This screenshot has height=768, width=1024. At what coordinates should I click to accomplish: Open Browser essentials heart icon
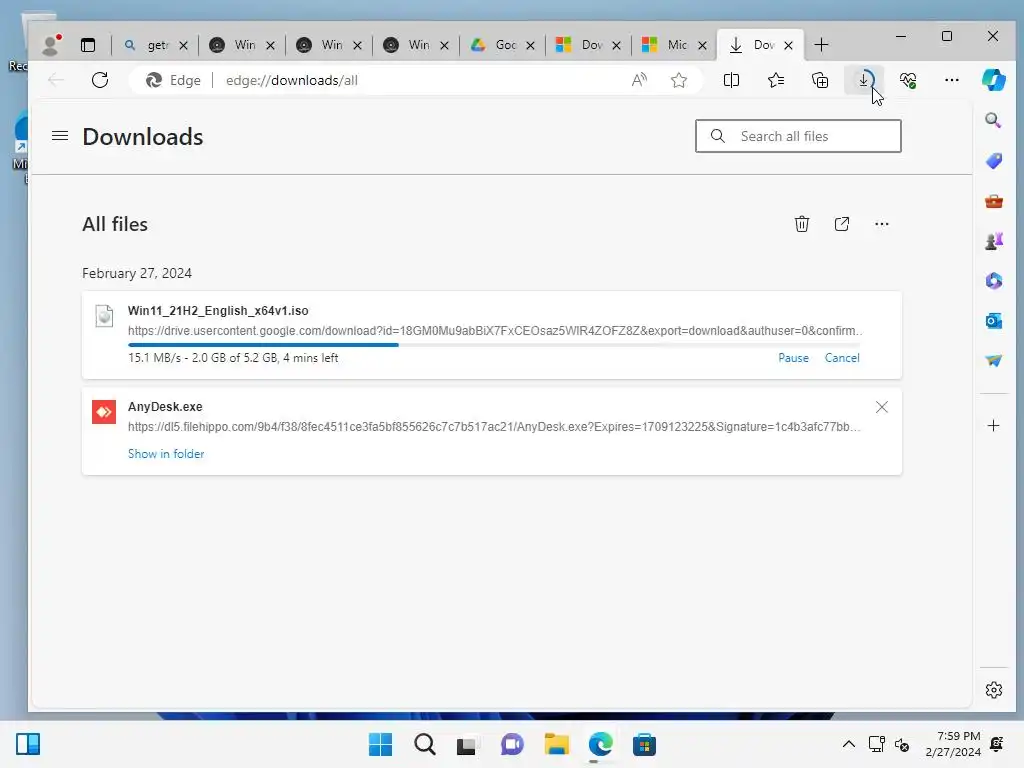tap(908, 80)
